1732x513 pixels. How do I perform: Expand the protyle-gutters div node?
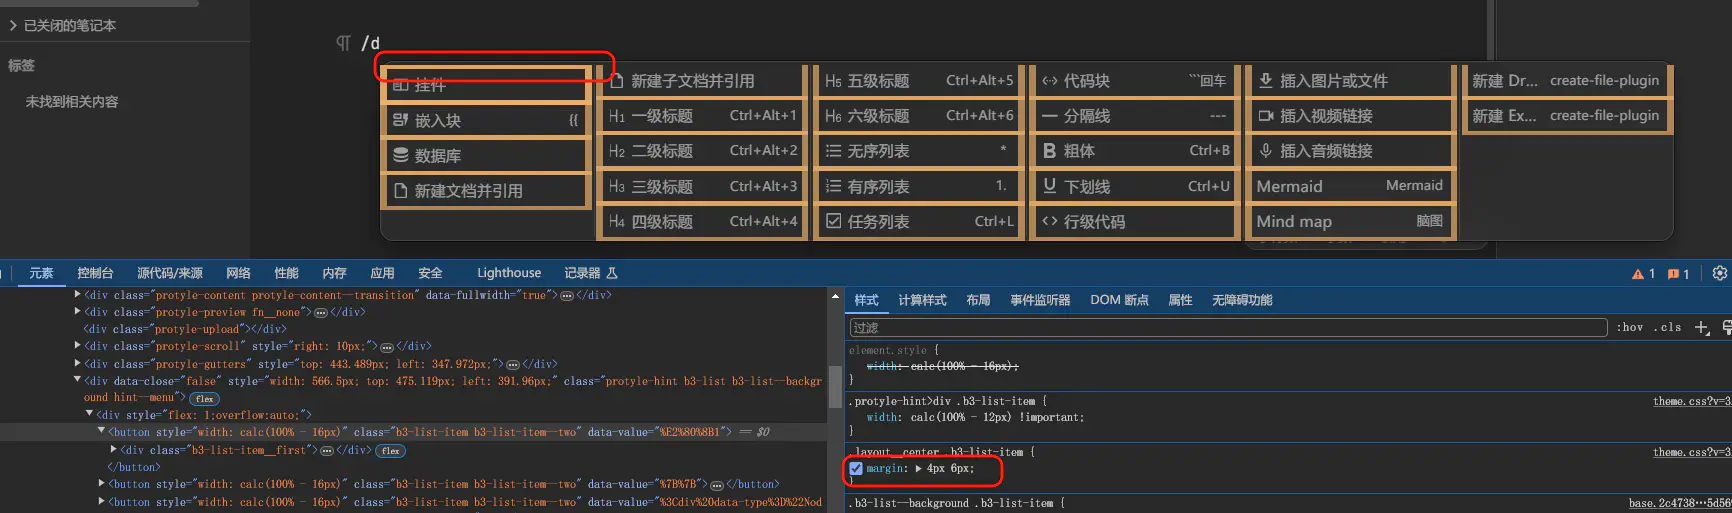[78, 364]
